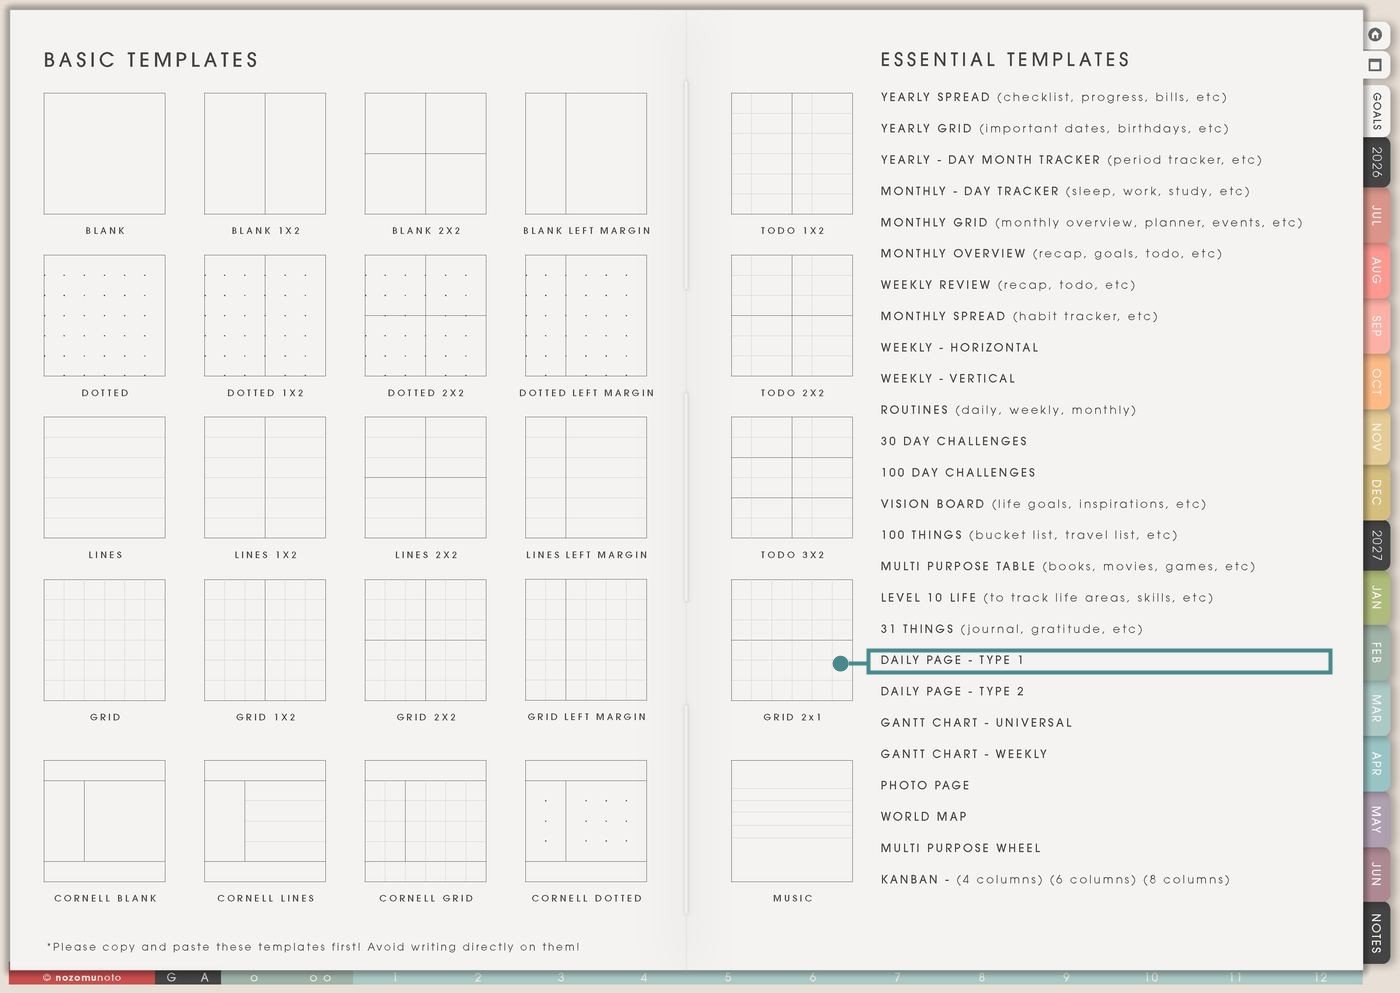This screenshot has height=993, width=1400.
Task: Open the BLANK LEFT MARGIN template
Action: point(586,154)
